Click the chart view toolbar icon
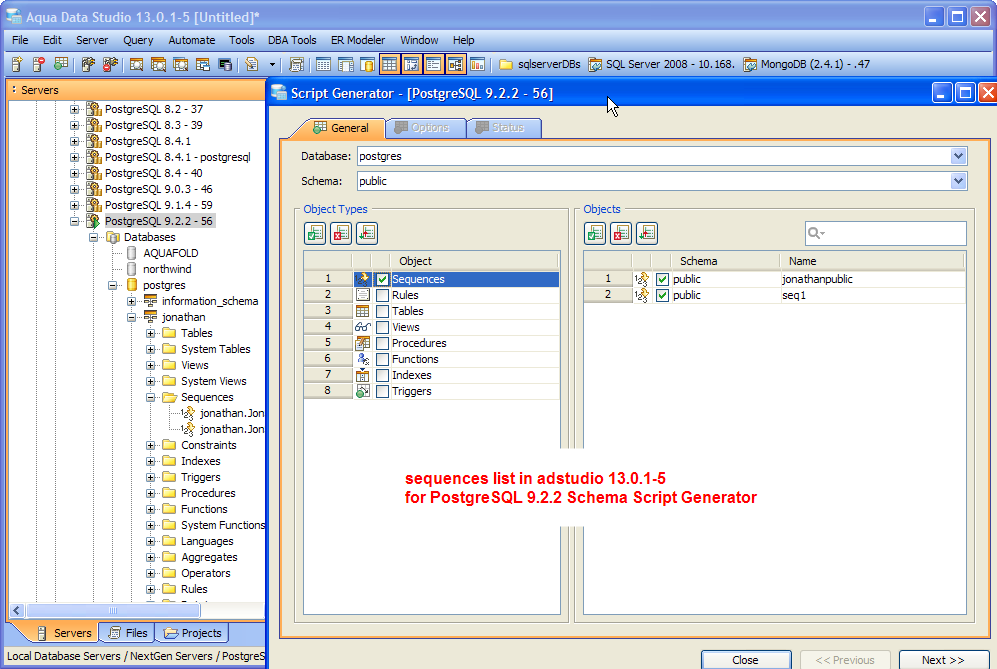 tap(478, 64)
